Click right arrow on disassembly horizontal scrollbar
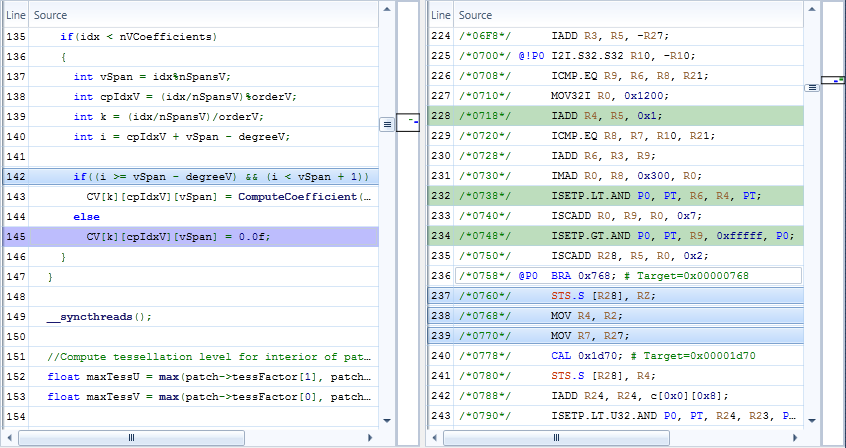Image resolution: width=846 pixels, height=448 pixels. coord(795,438)
